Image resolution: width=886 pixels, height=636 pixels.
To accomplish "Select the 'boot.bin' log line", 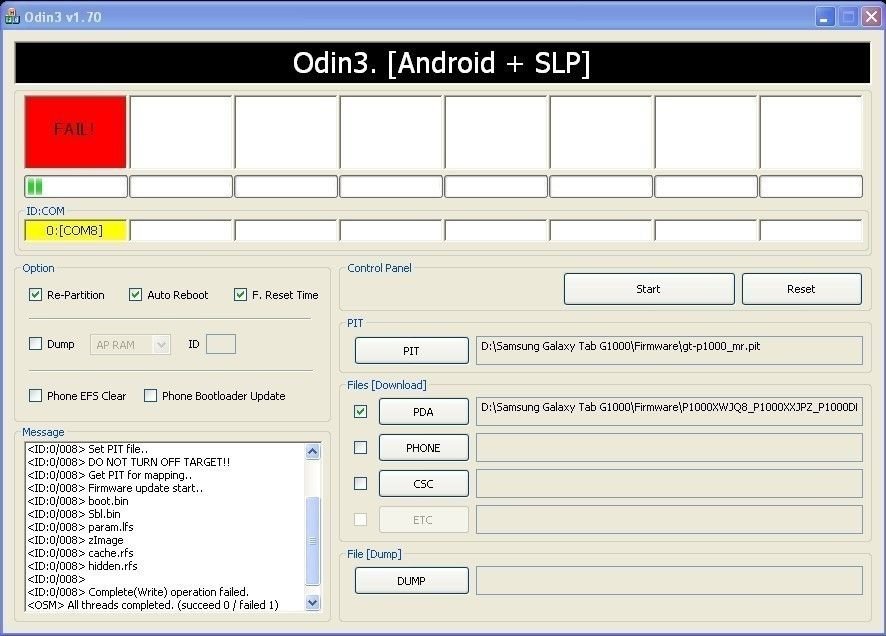I will (78, 501).
